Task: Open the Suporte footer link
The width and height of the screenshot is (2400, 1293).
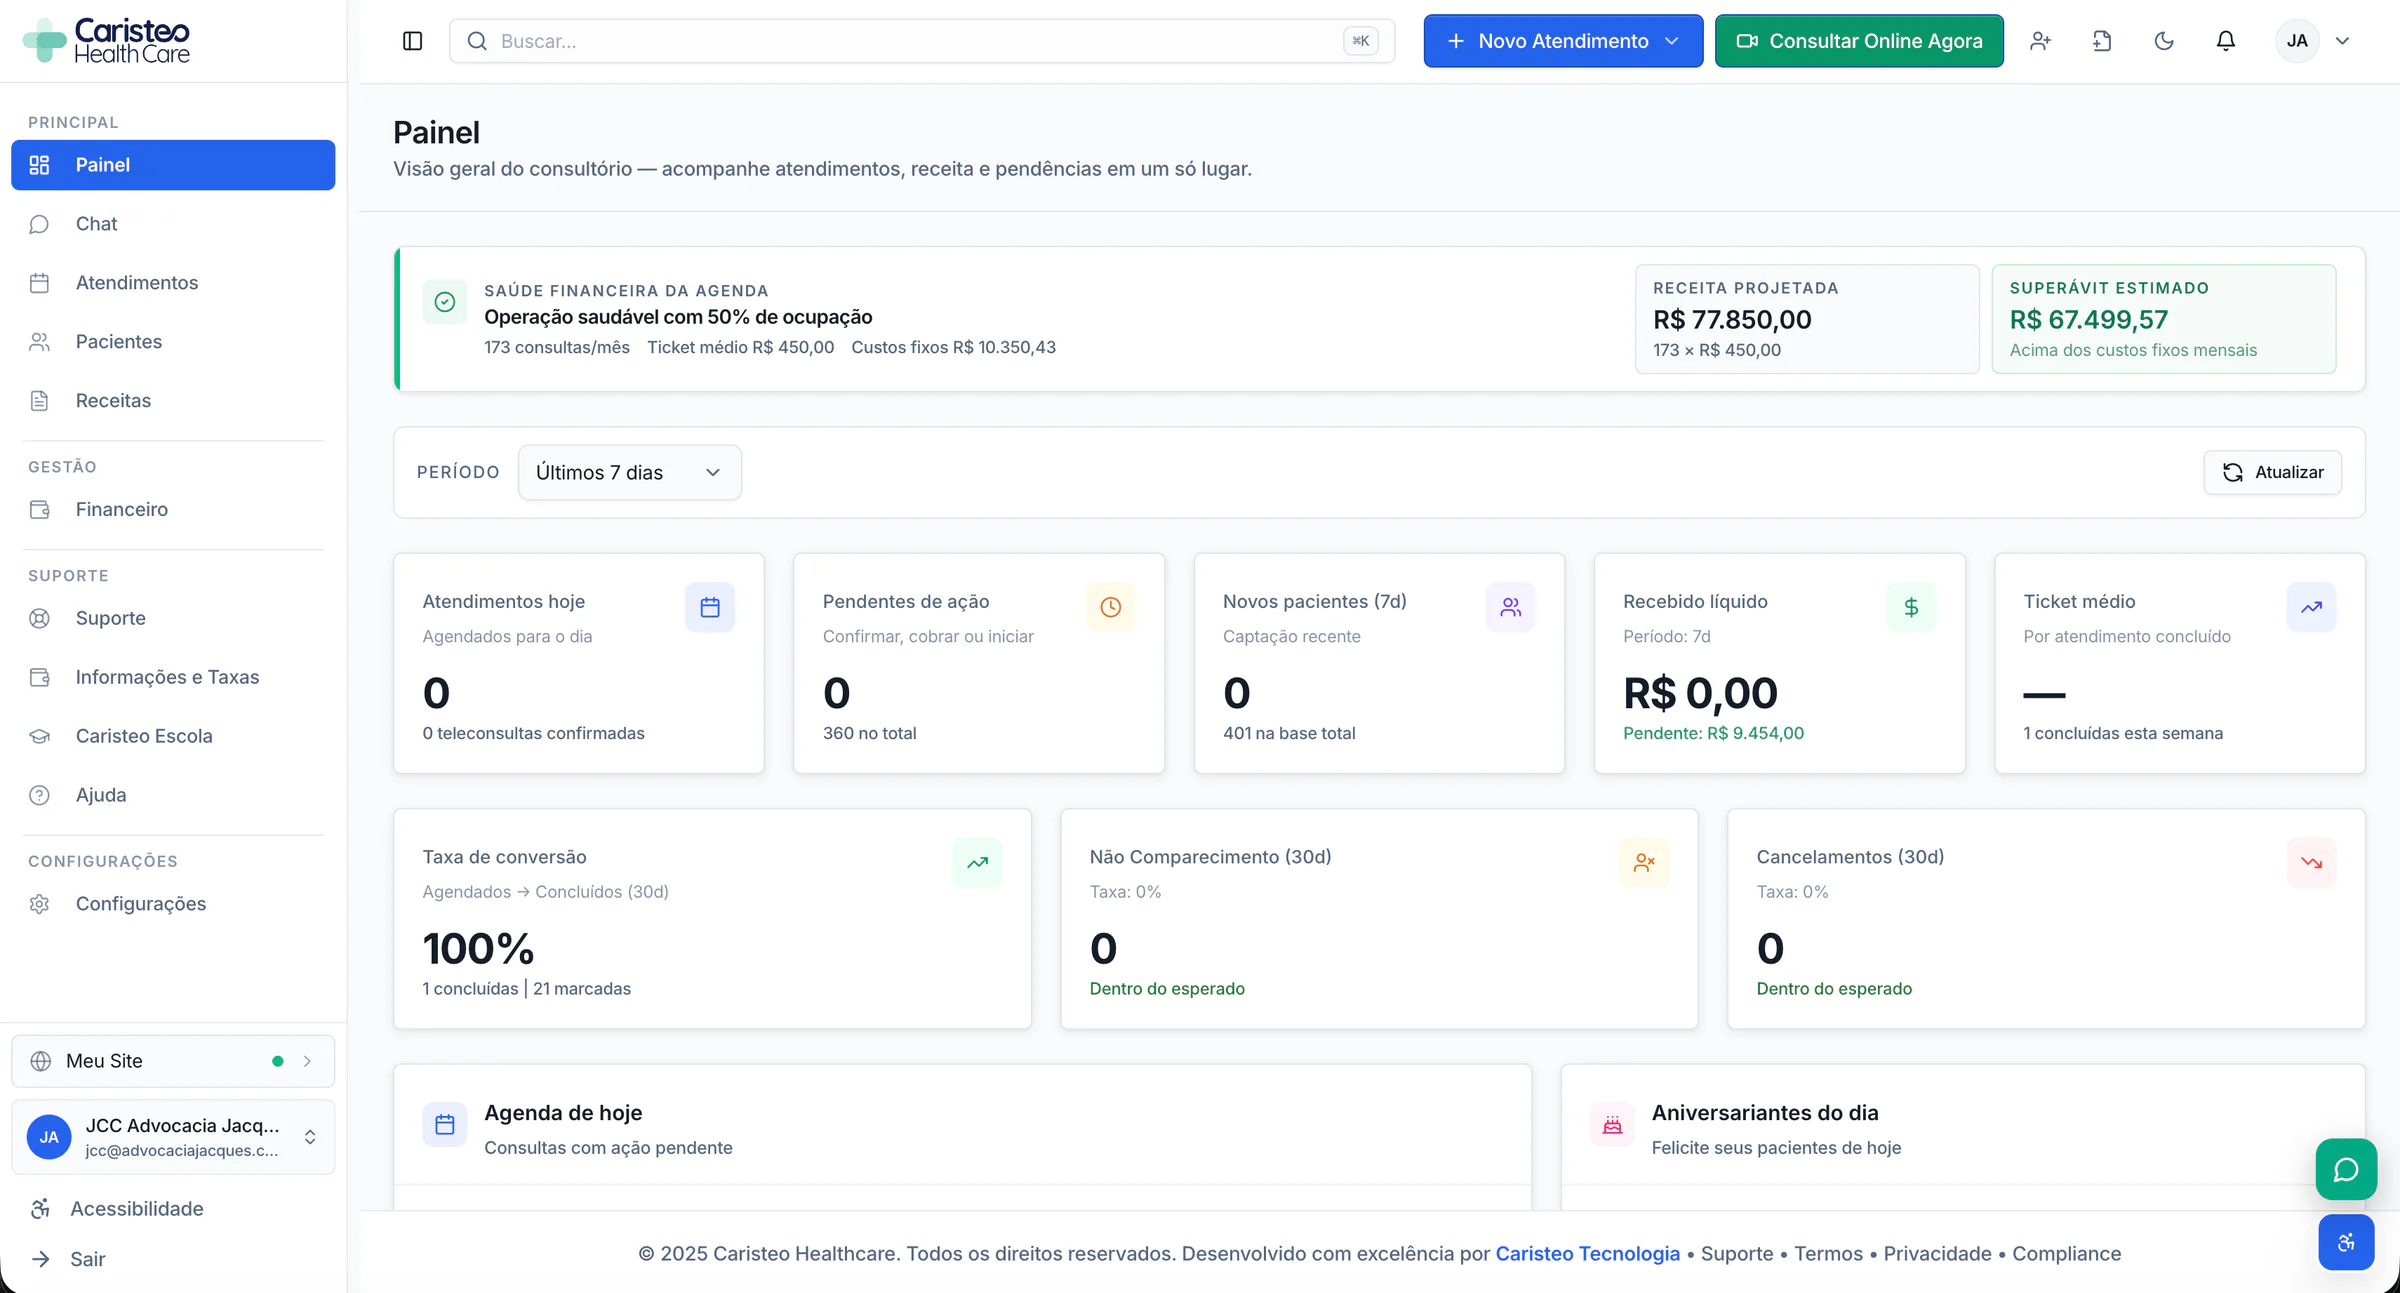Action: pos(1737,1255)
